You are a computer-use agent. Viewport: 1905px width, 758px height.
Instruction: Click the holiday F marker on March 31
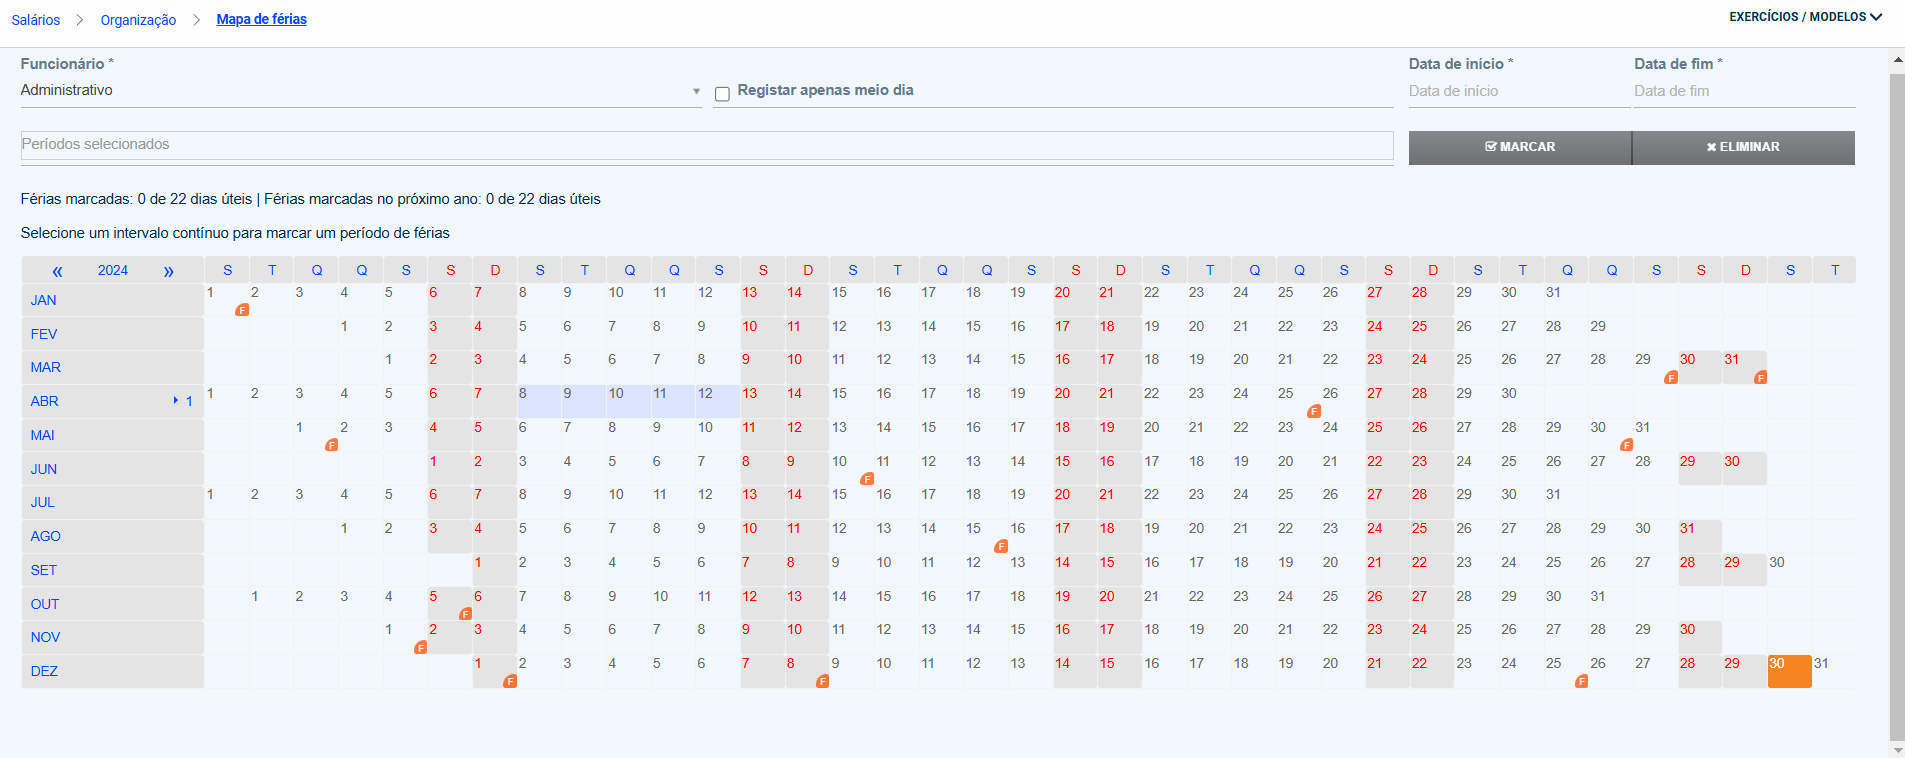pos(1761,378)
